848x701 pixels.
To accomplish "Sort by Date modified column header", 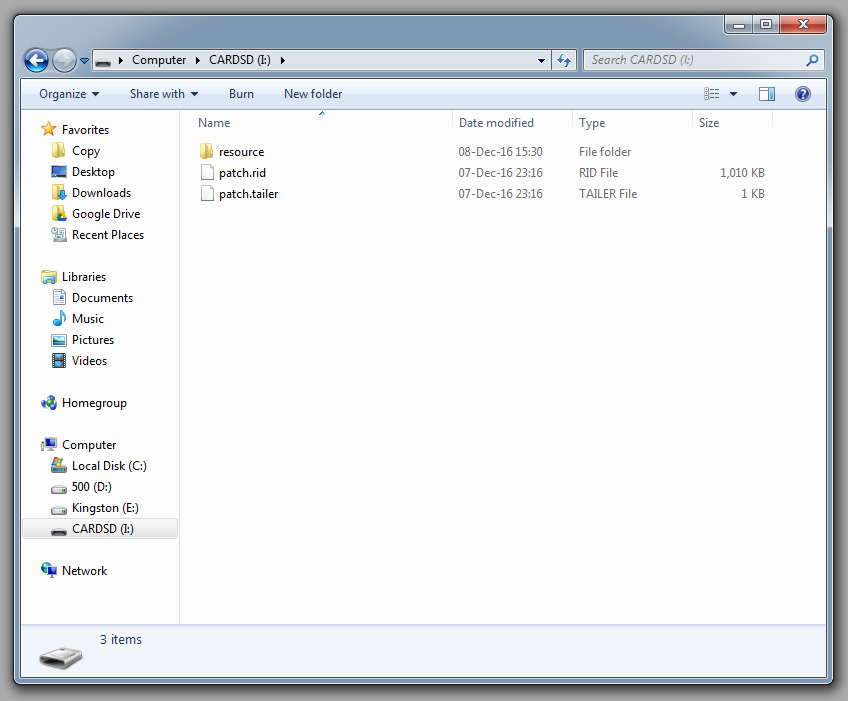I will (x=496, y=123).
